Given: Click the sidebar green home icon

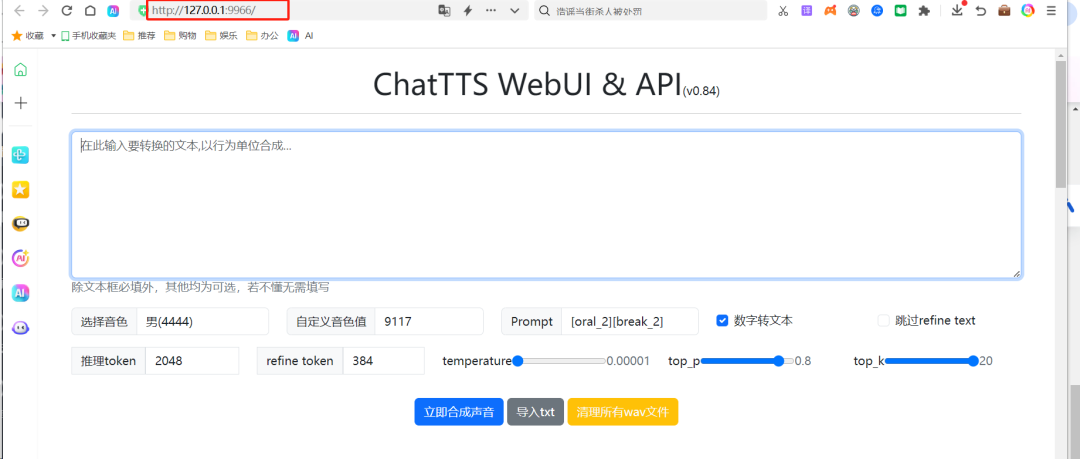Looking at the screenshot, I should tap(21, 70).
